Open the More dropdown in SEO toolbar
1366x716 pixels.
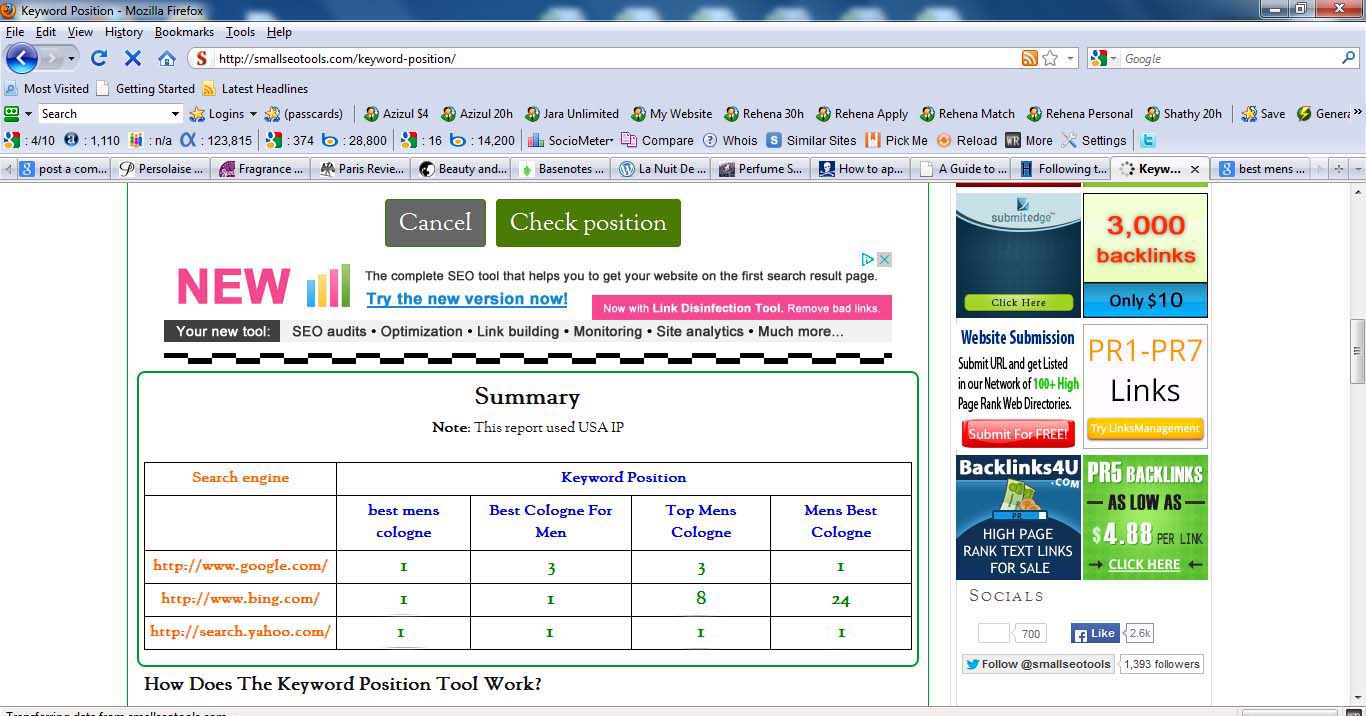1029,140
